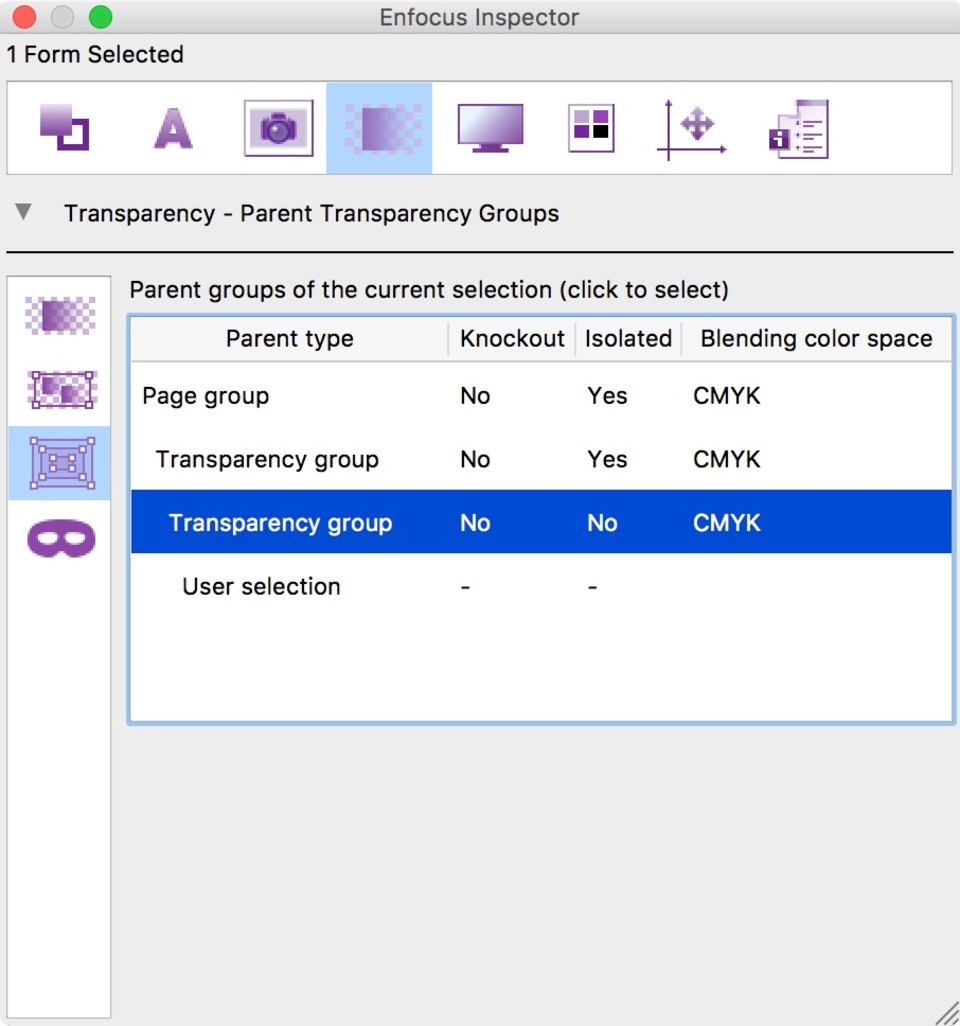The width and height of the screenshot is (960, 1026).
Task: Click the Parent type column header
Action: [x=289, y=338]
